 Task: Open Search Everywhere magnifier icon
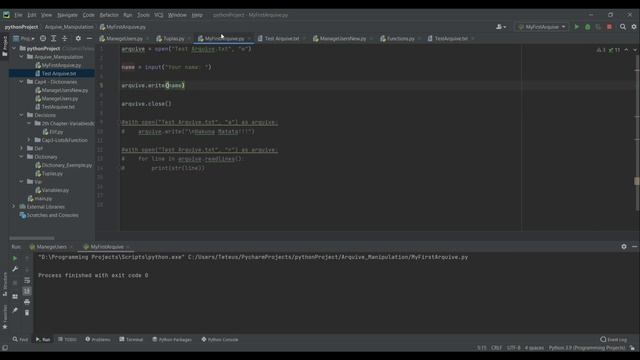click(x=623, y=27)
